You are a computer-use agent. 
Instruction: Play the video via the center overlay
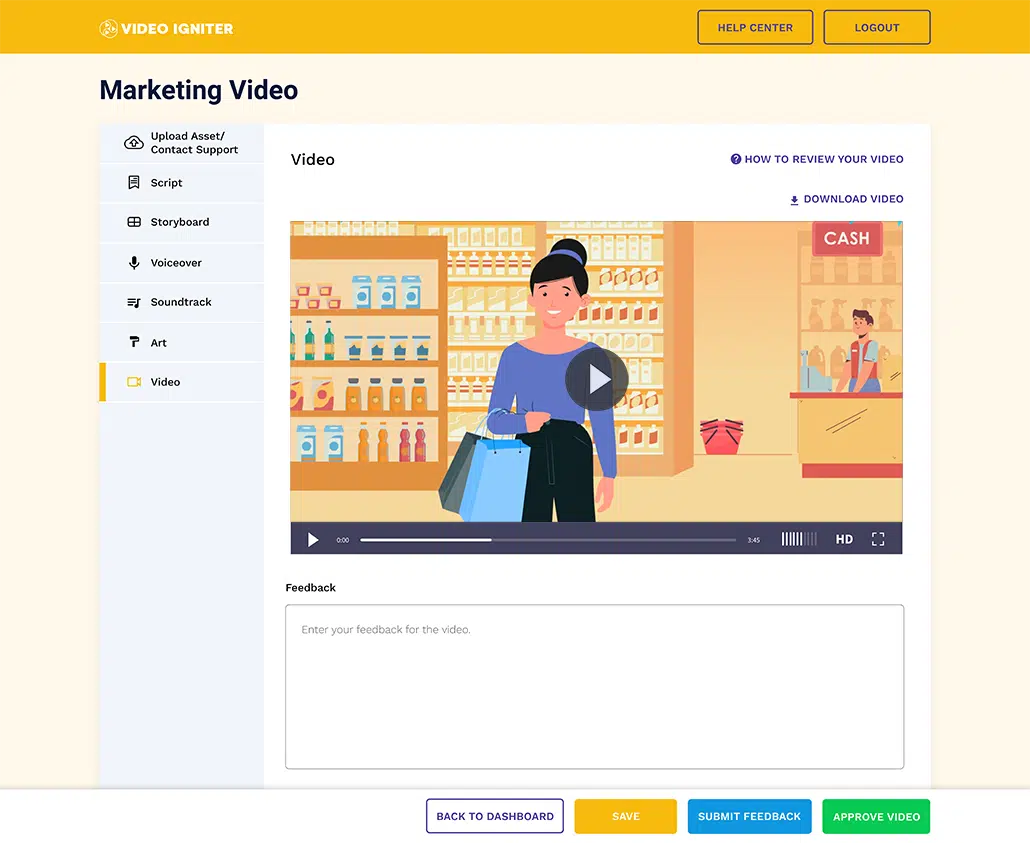(597, 379)
